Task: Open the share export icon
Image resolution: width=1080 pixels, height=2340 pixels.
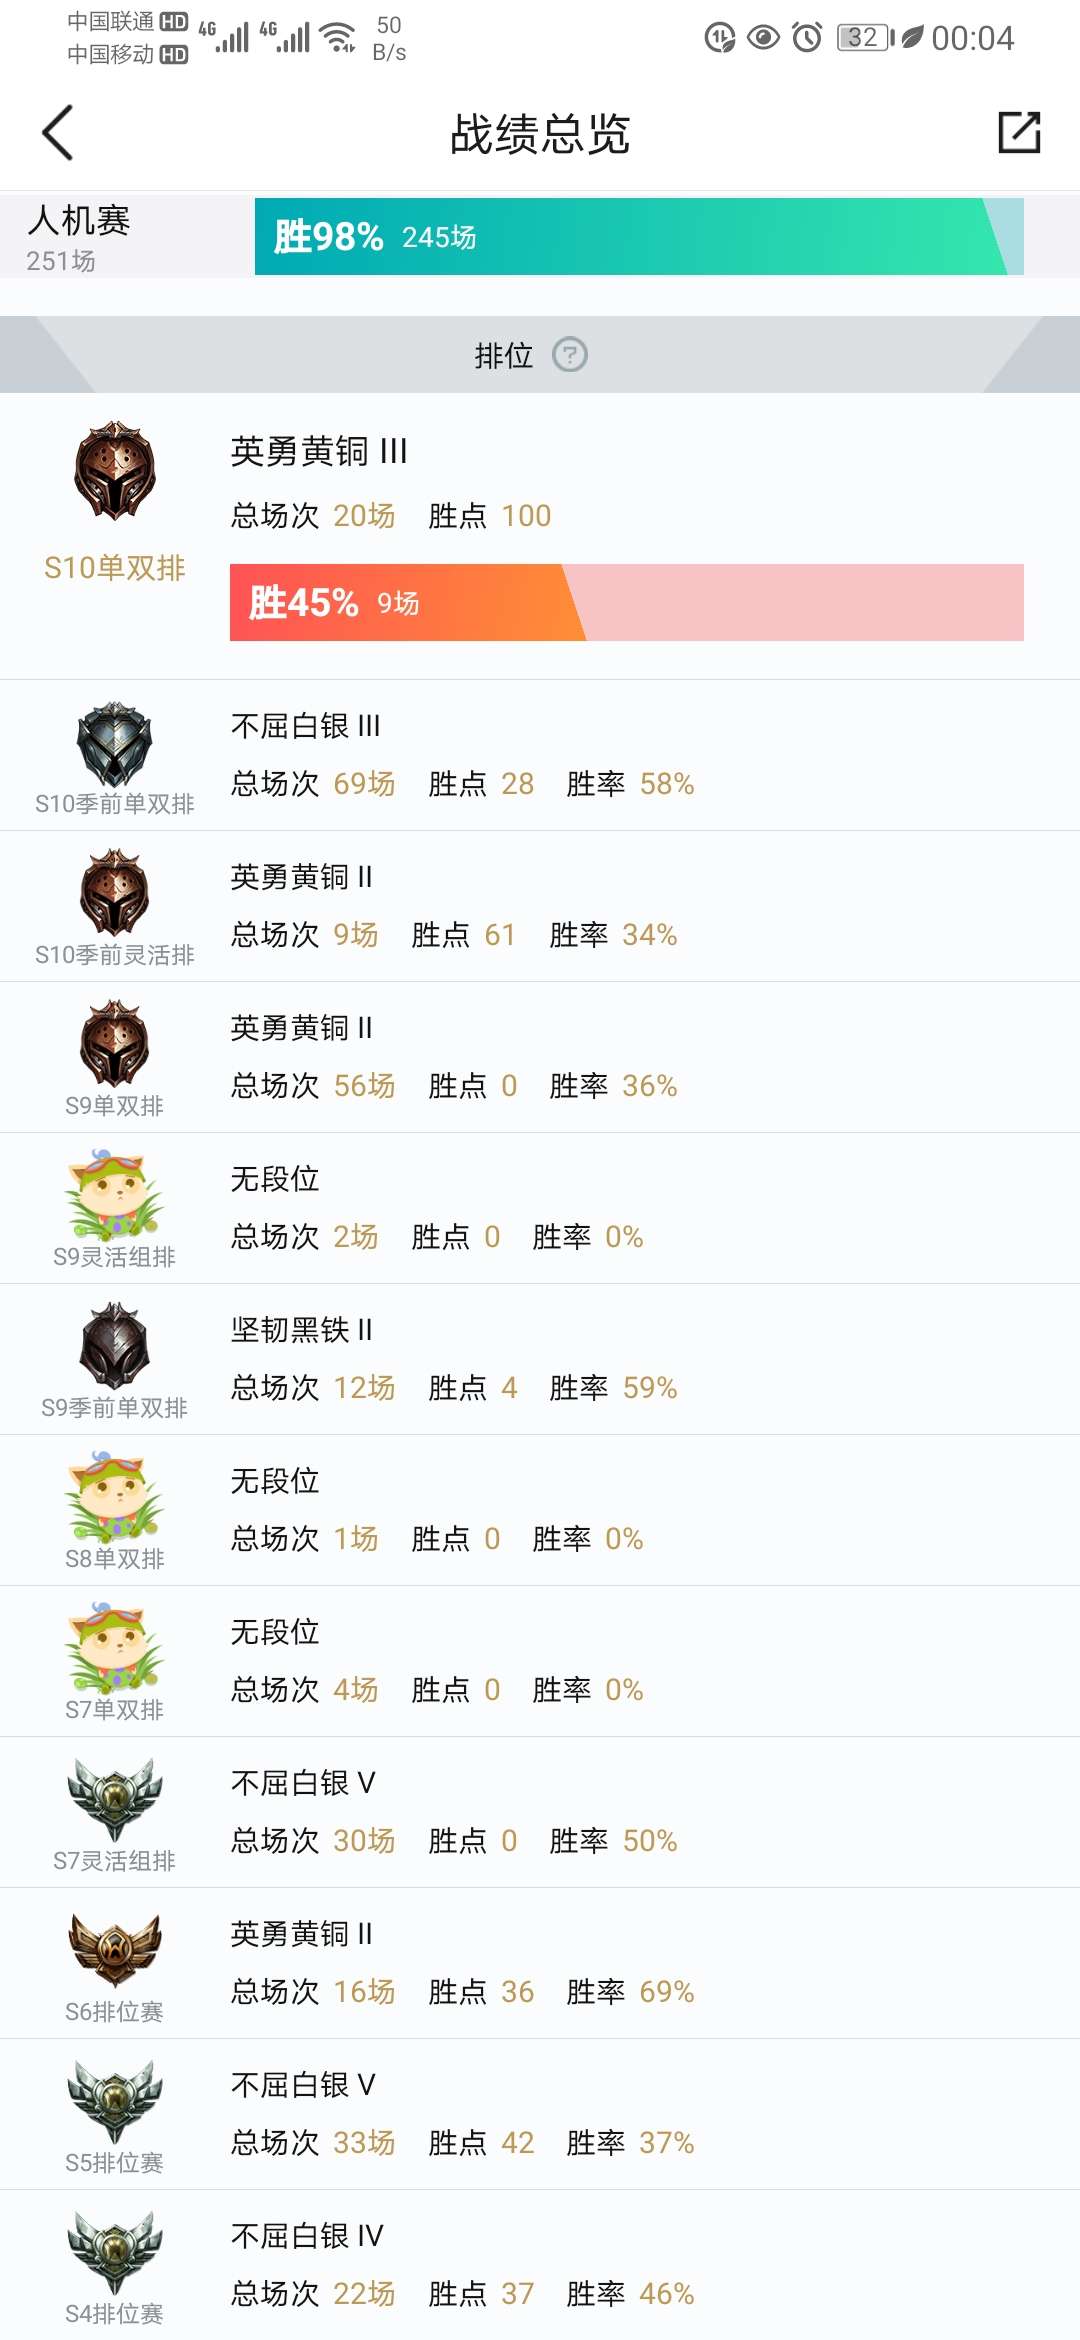Action: point(1019,133)
